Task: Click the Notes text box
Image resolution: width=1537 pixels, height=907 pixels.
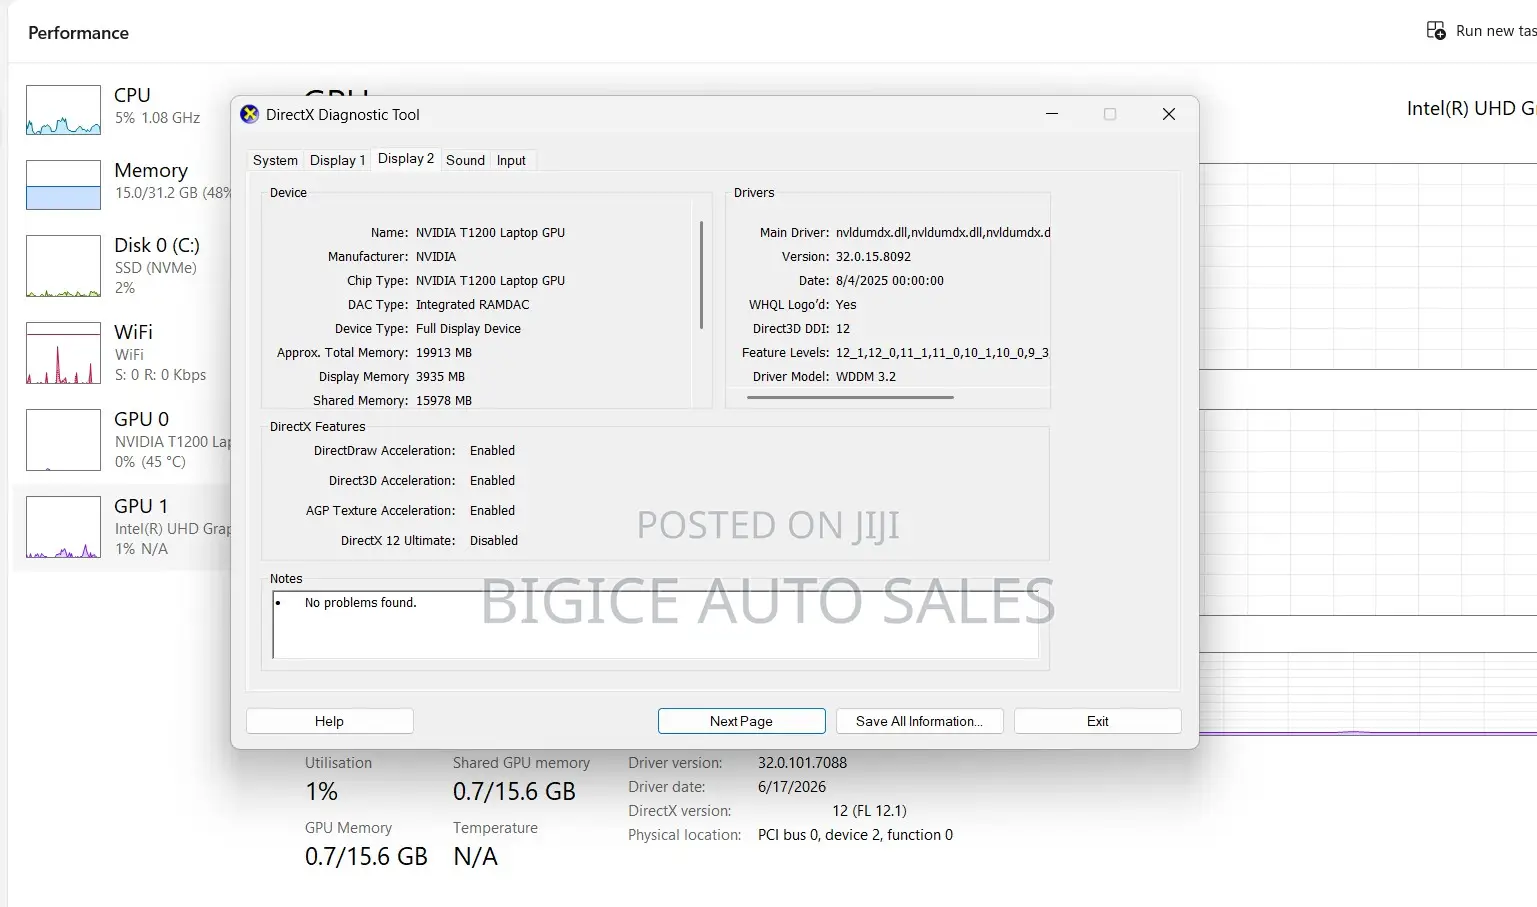Action: 655,624
